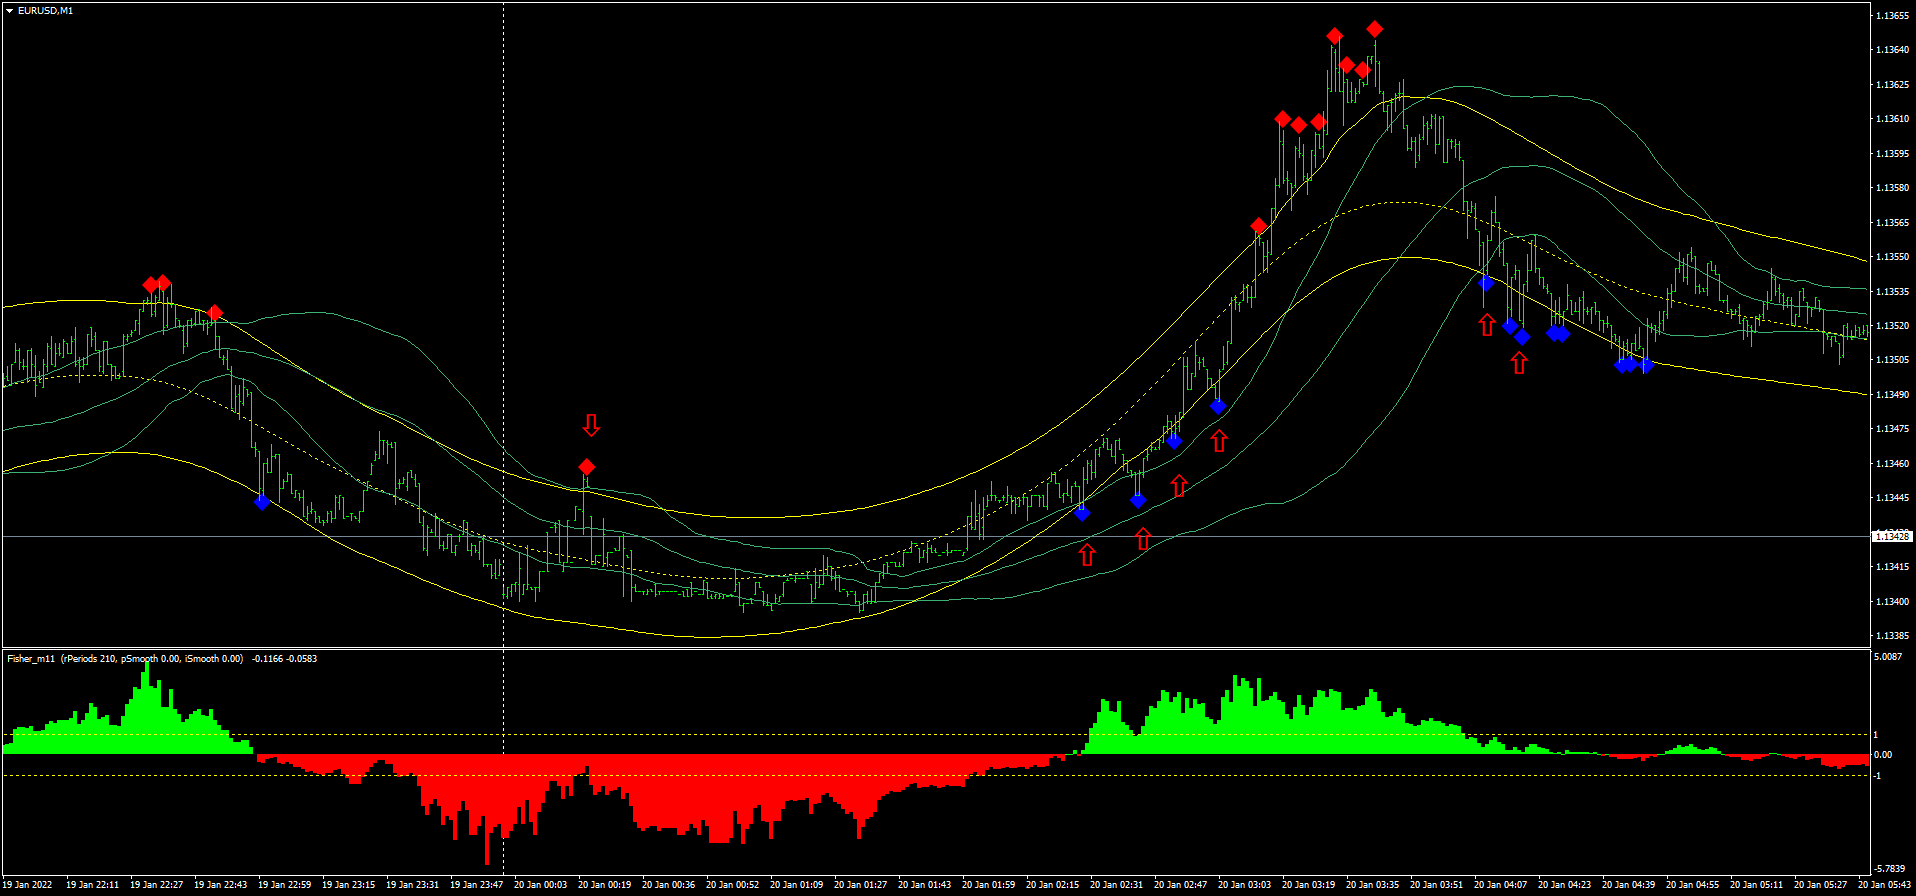Click the EURUSD,M1 chart title
This screenshot has height=896, width=1916.
tap(45, 11)
